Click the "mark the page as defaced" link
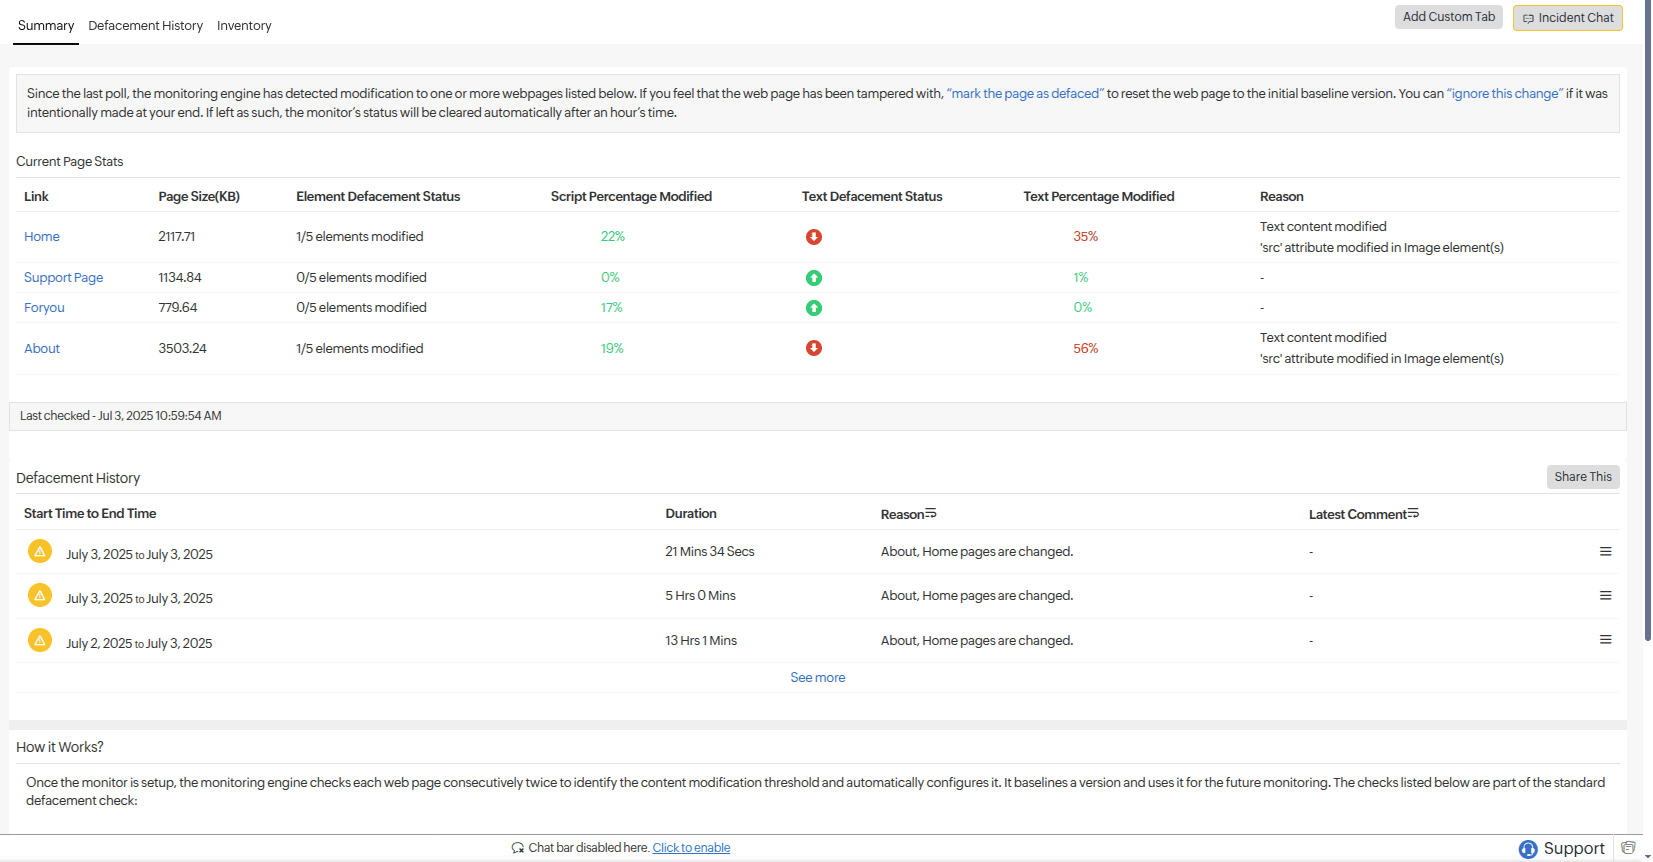Viewport: 1653px width, 862px height. 1025,94
